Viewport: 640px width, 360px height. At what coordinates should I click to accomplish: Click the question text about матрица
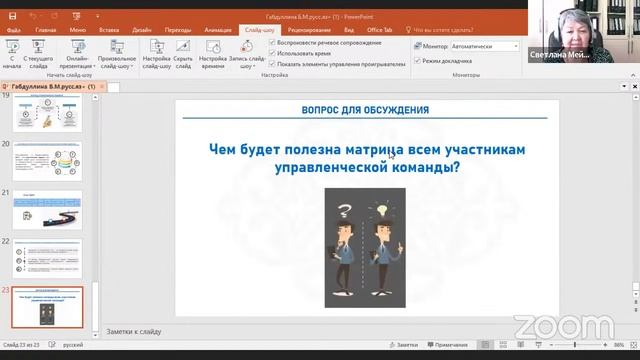coord(367,158)
